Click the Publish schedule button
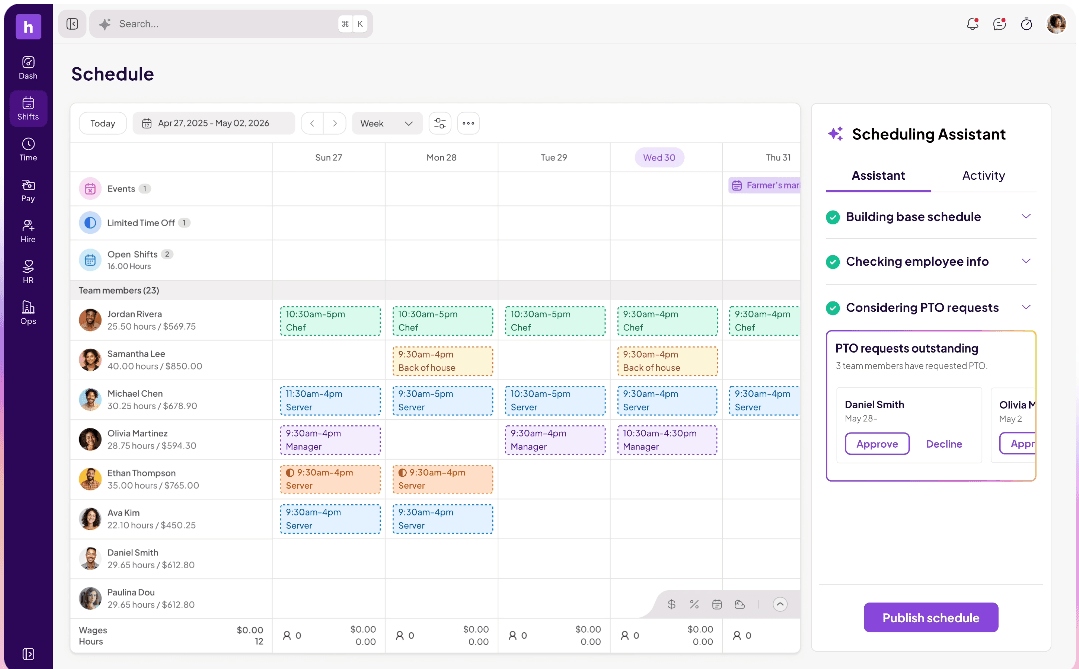This screenshot has height=669, width=1079. coord(931,617)
